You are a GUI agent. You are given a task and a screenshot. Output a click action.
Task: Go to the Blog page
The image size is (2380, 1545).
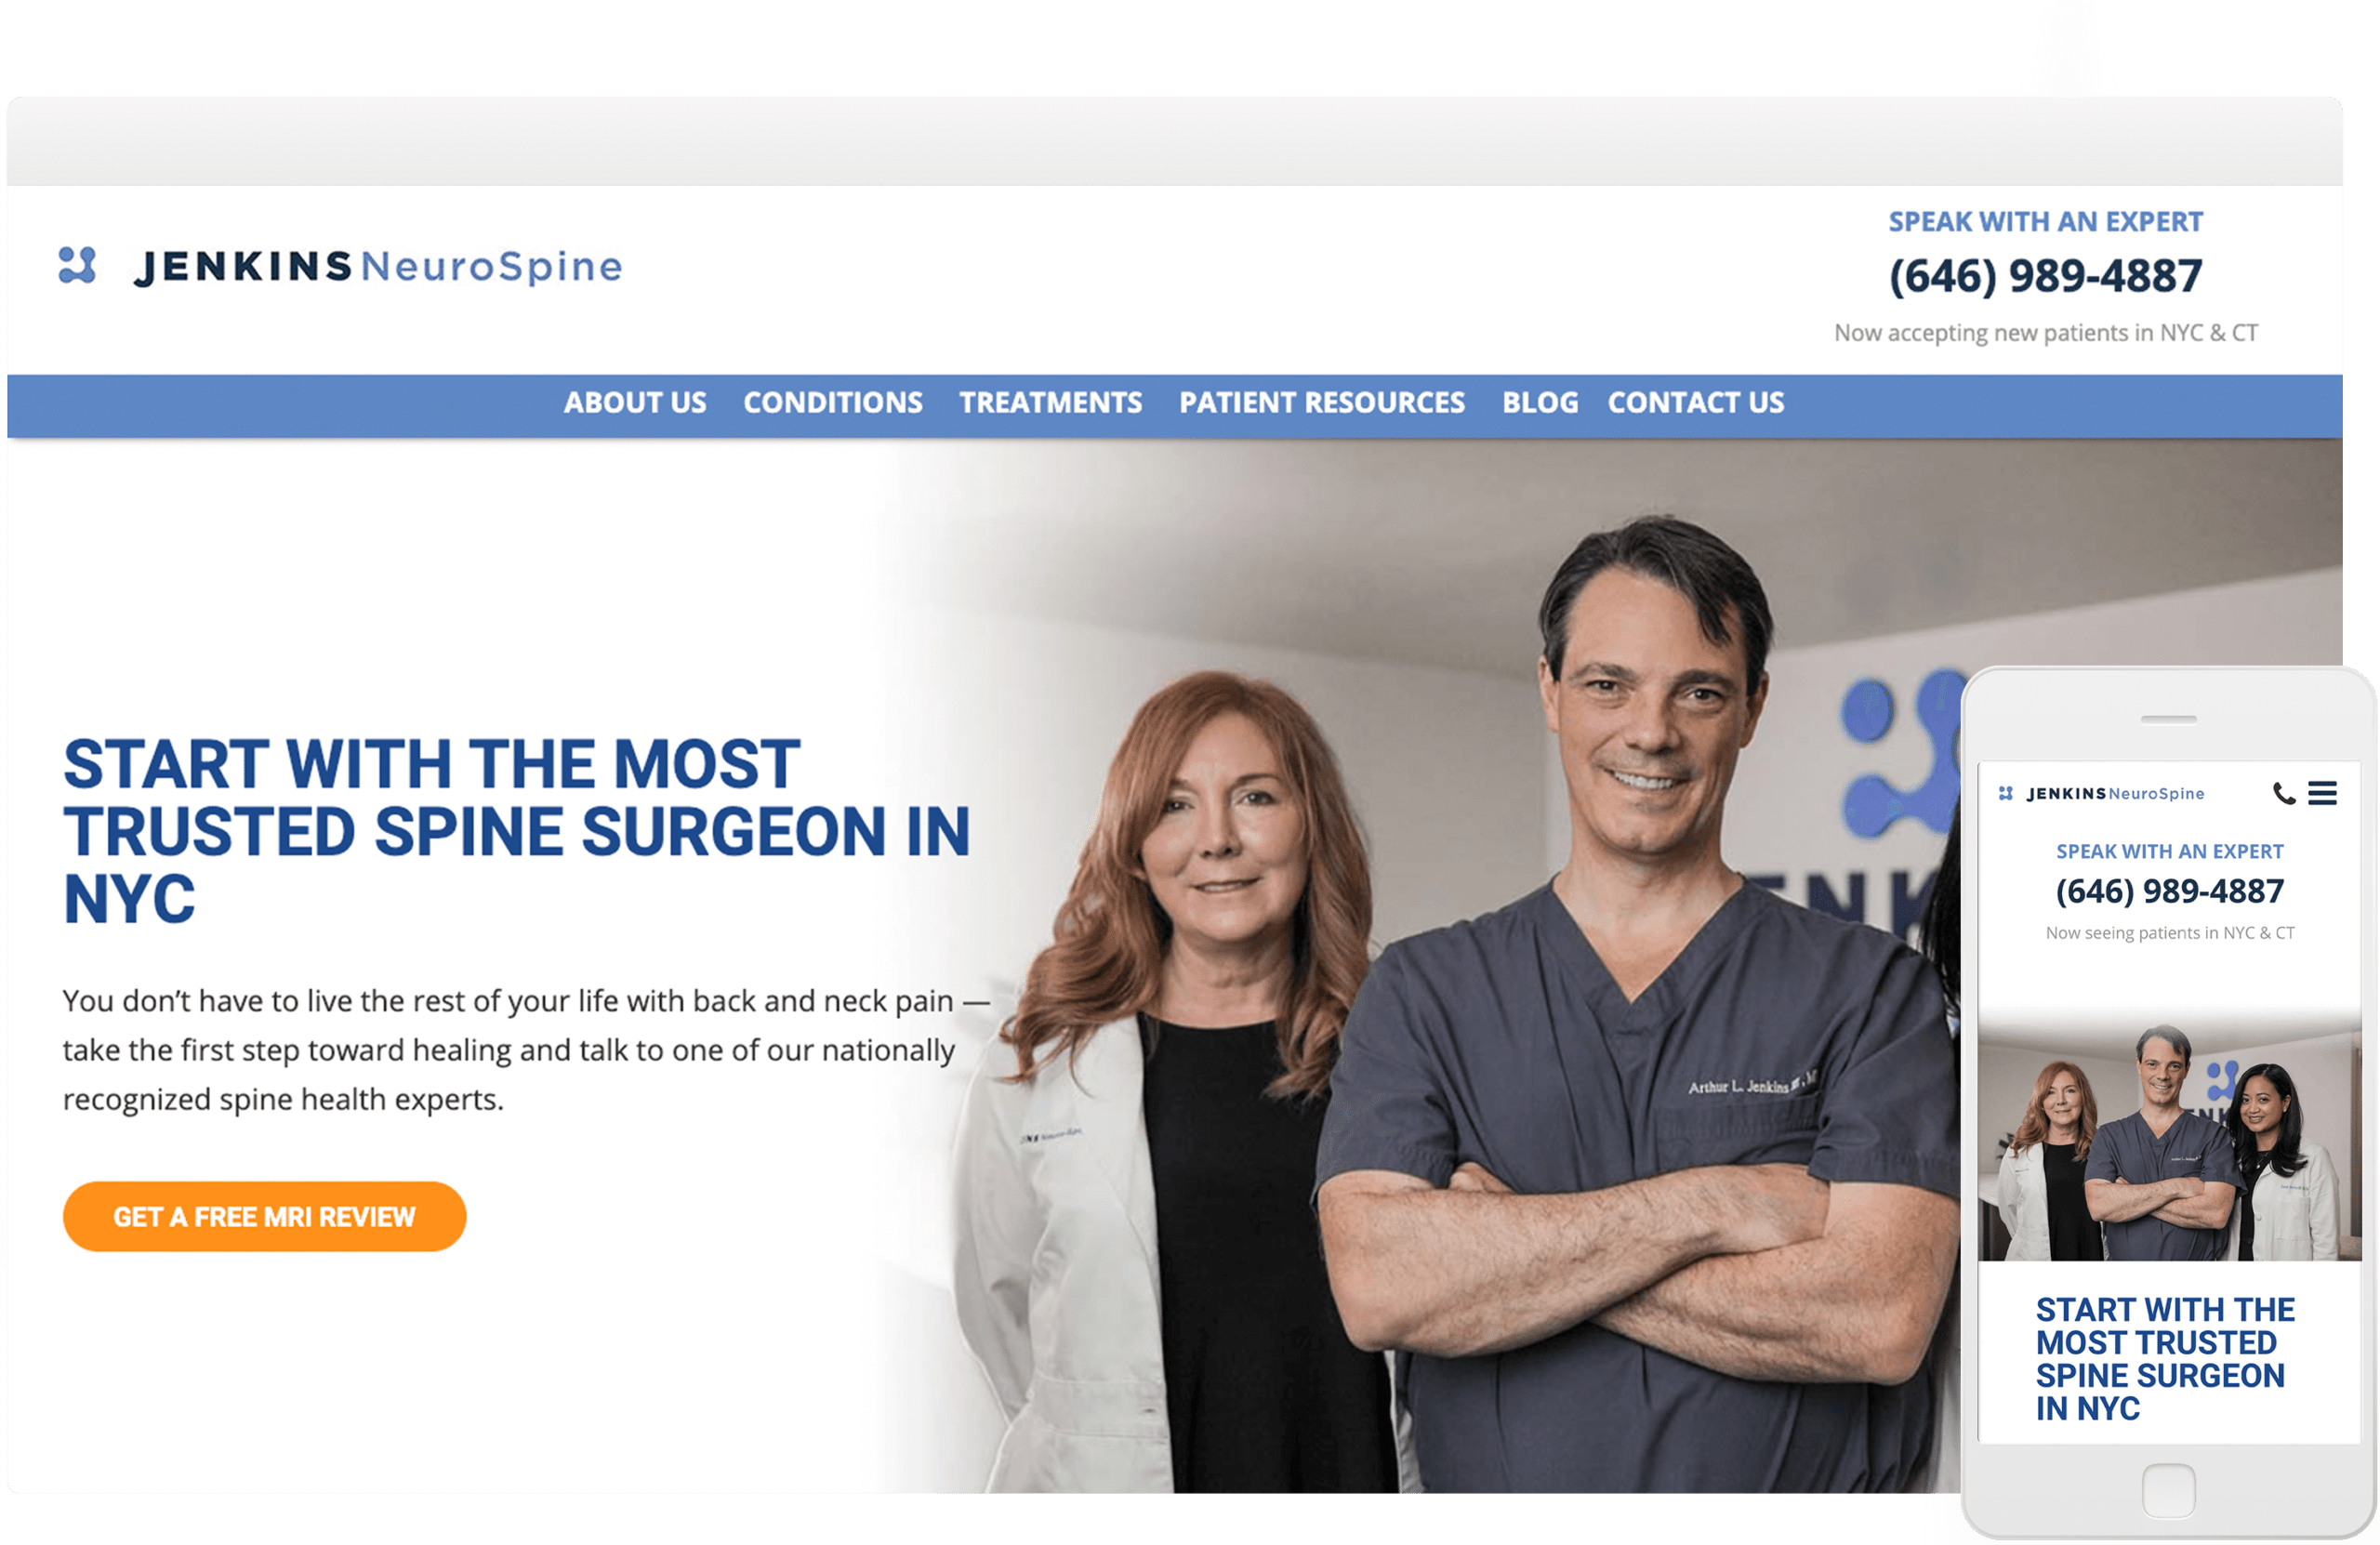tap(1540, 403)
